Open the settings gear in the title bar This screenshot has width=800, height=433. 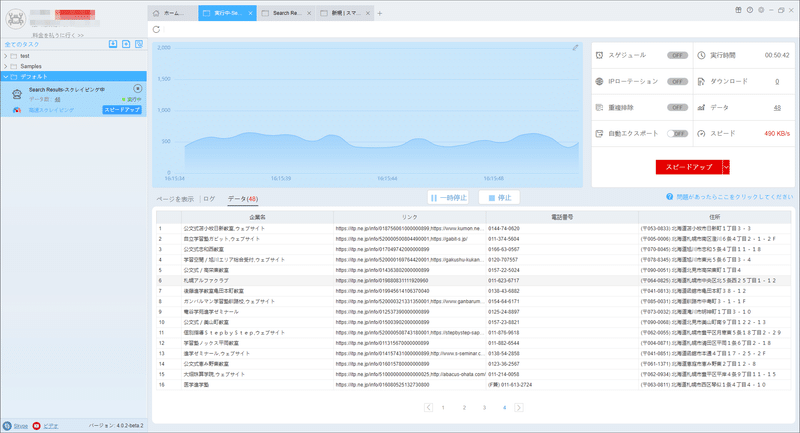coord(761,10)
